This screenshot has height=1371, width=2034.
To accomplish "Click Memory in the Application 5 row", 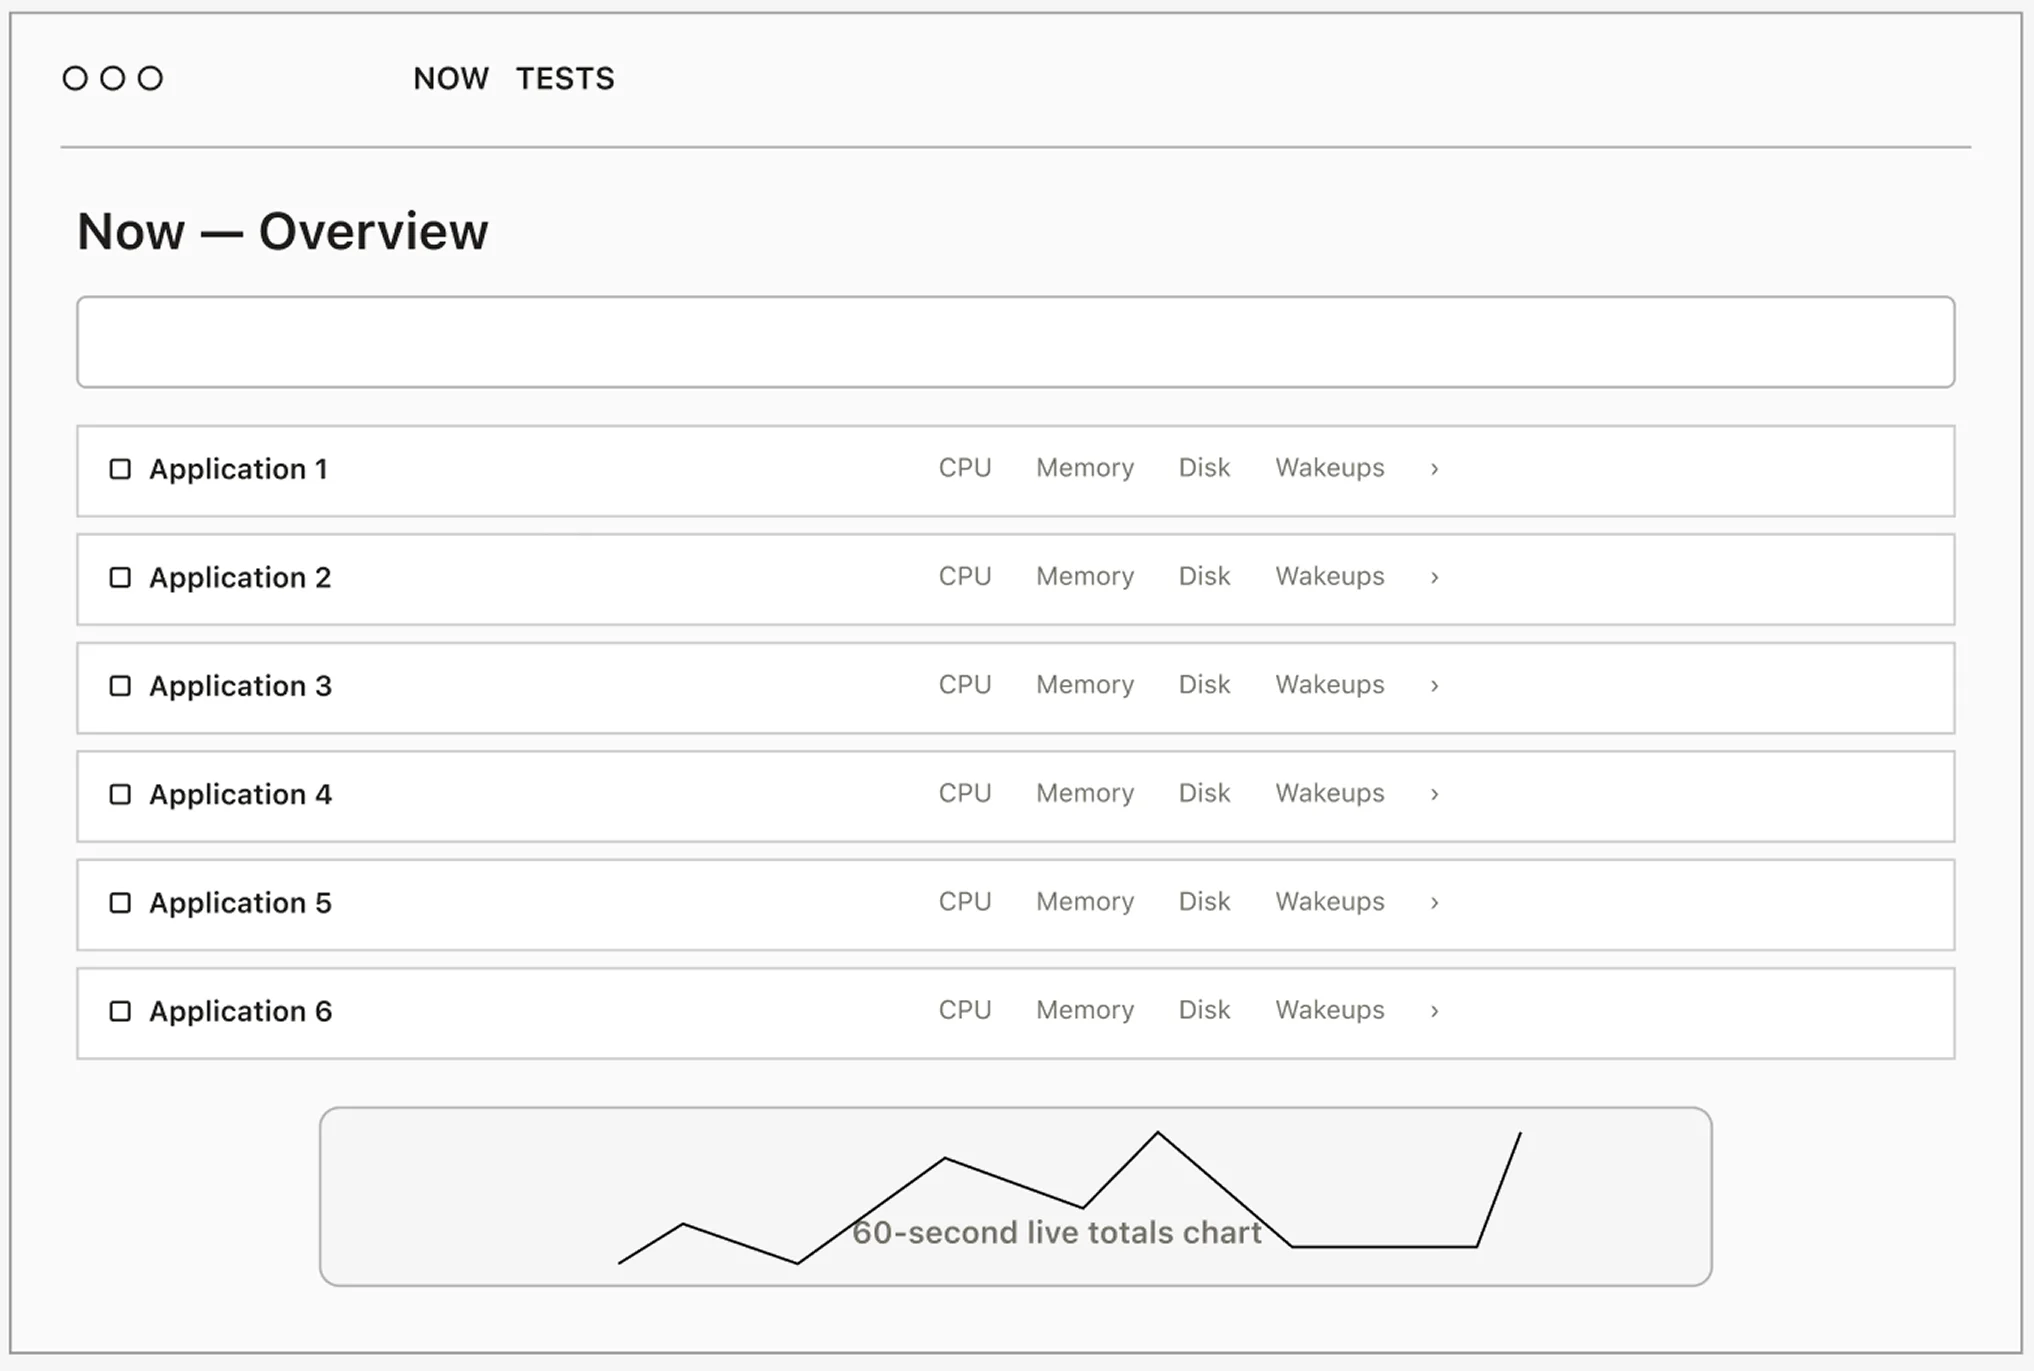I will pyautogui.click(x=1085, y=901).
